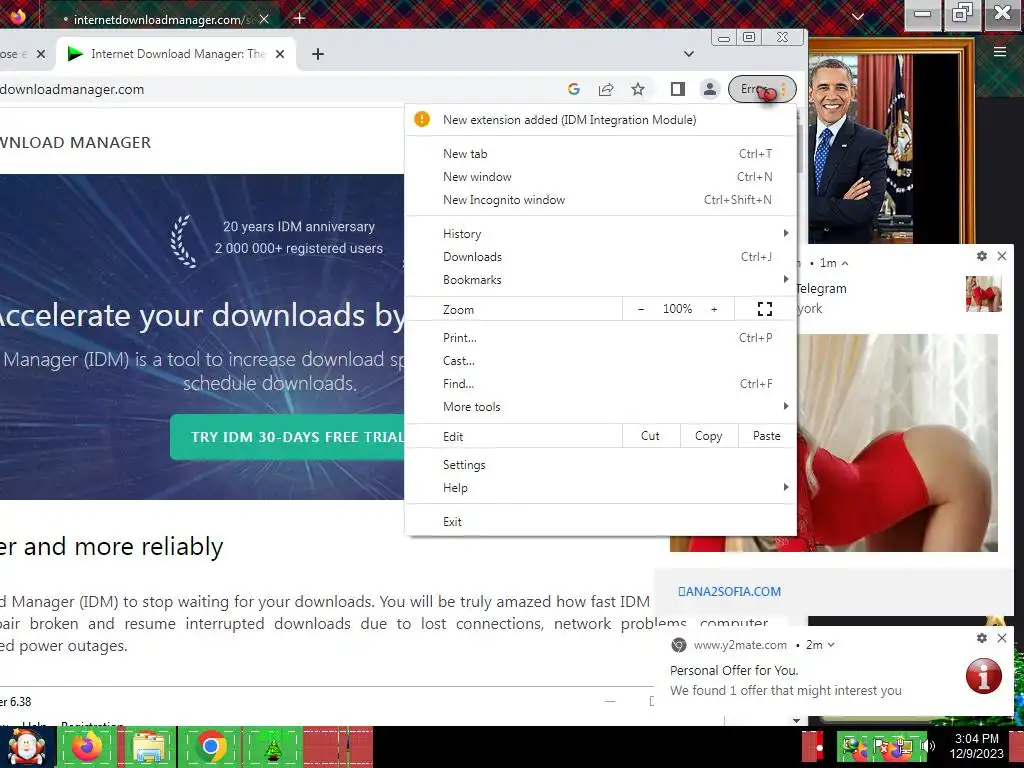This screenshot has height=768, width=1024.
Task: Decrease zoom with the minus button
Action: (x=641, y=309)
